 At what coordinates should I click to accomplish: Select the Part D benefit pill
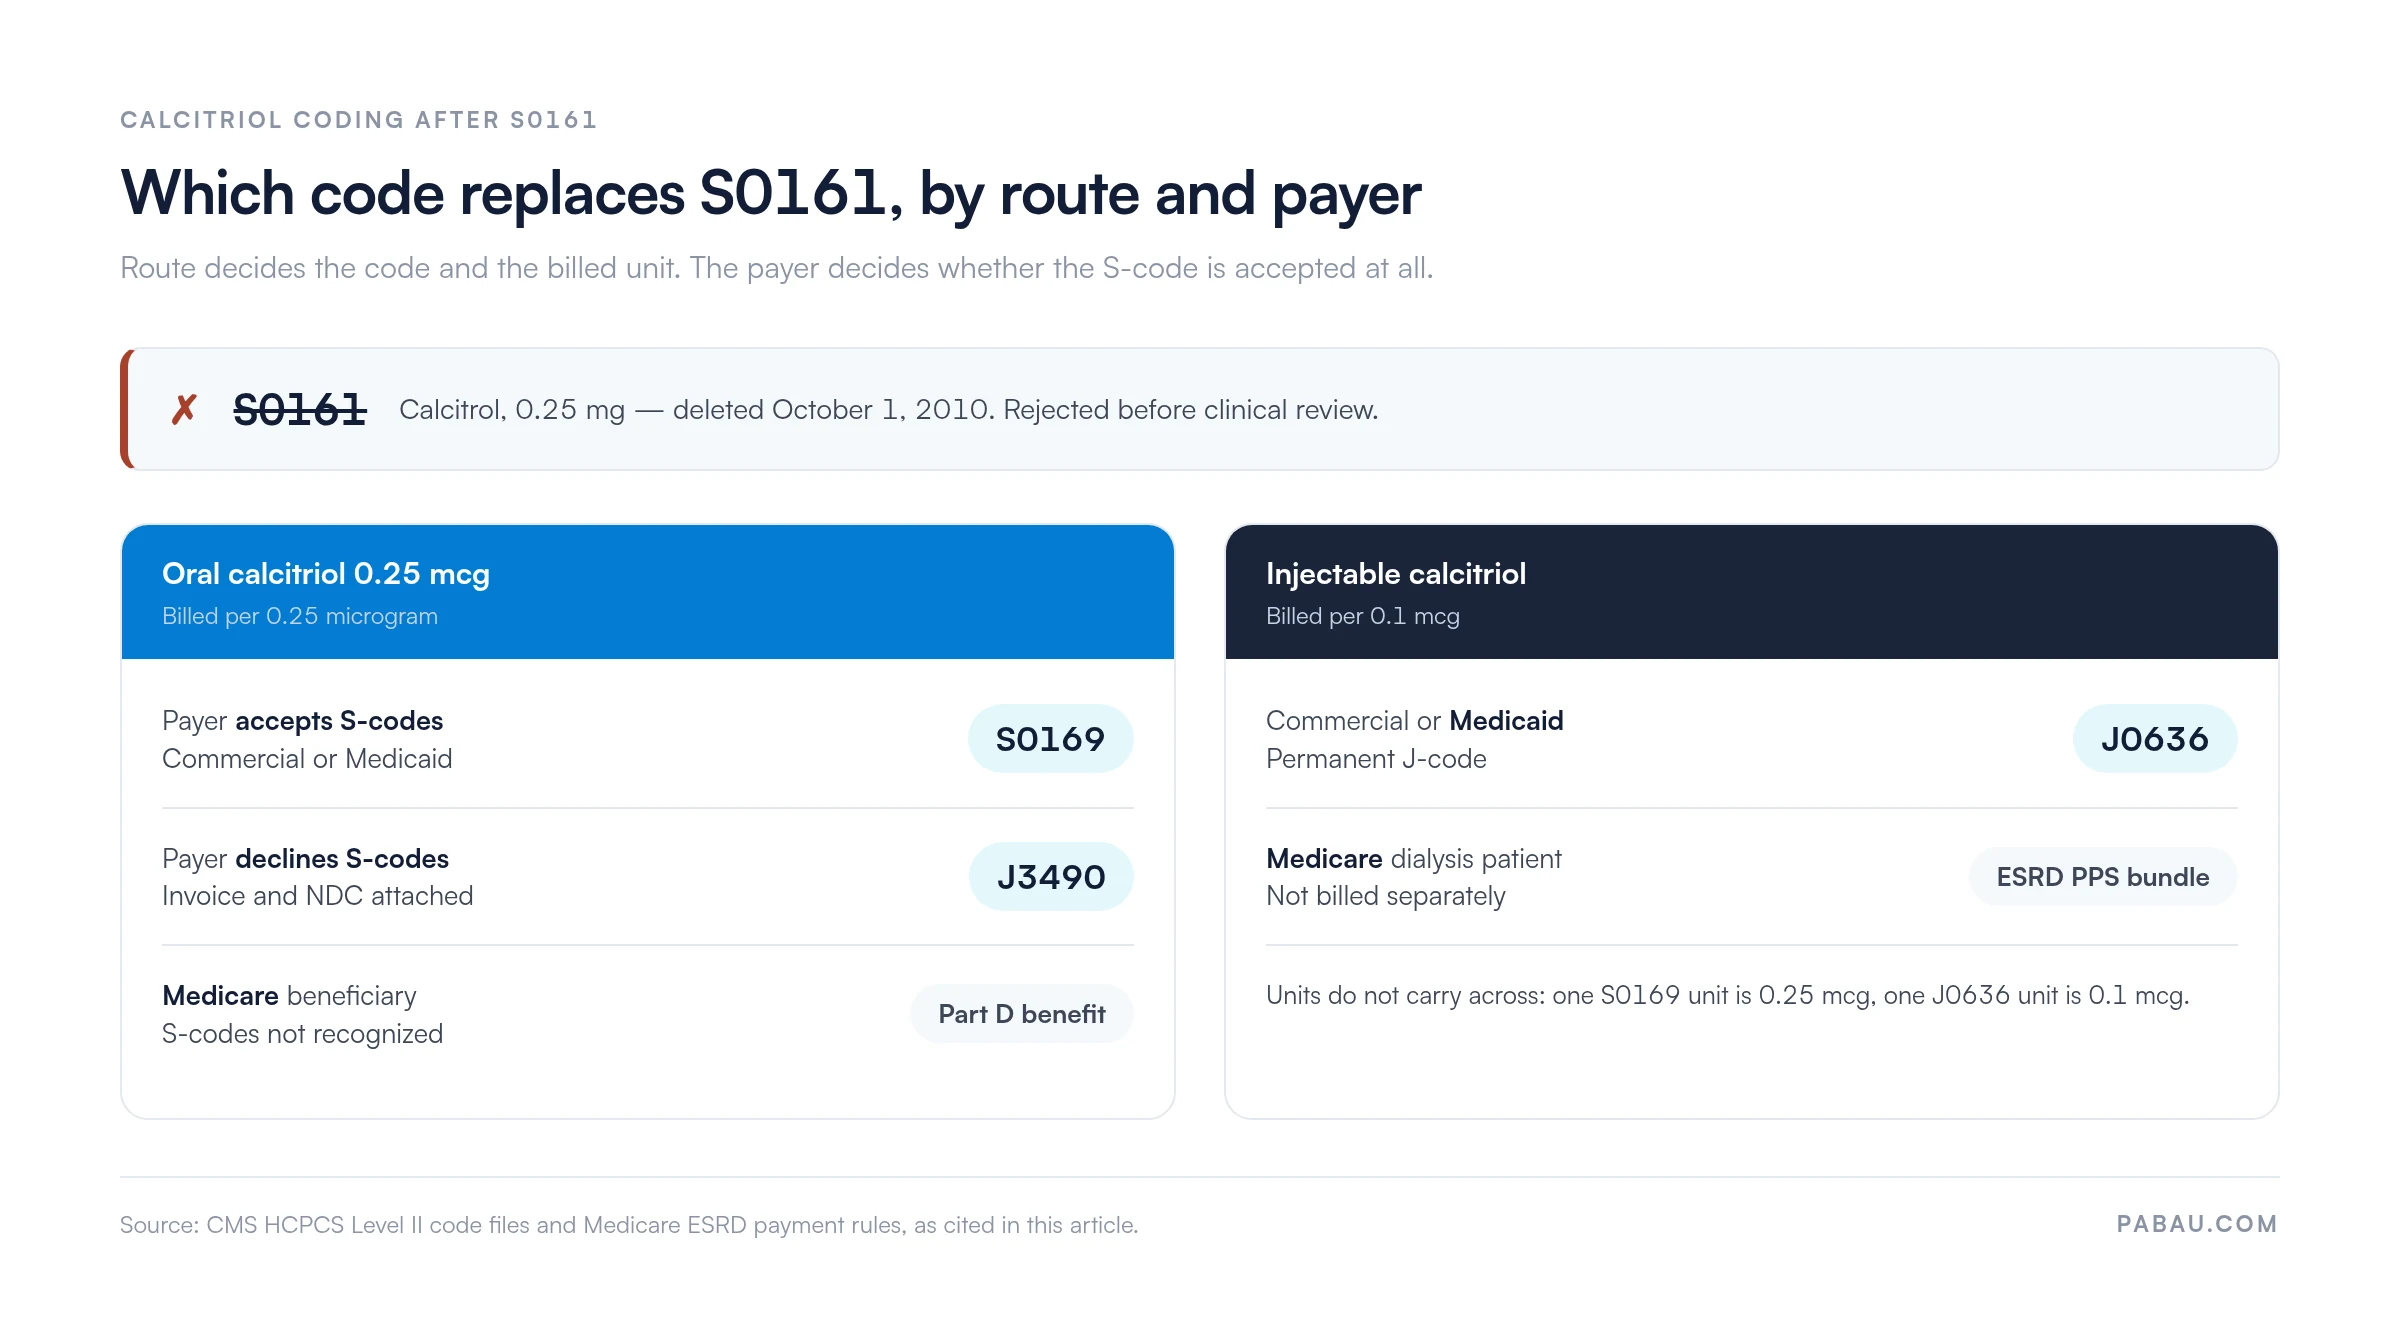[1021, 1014]
